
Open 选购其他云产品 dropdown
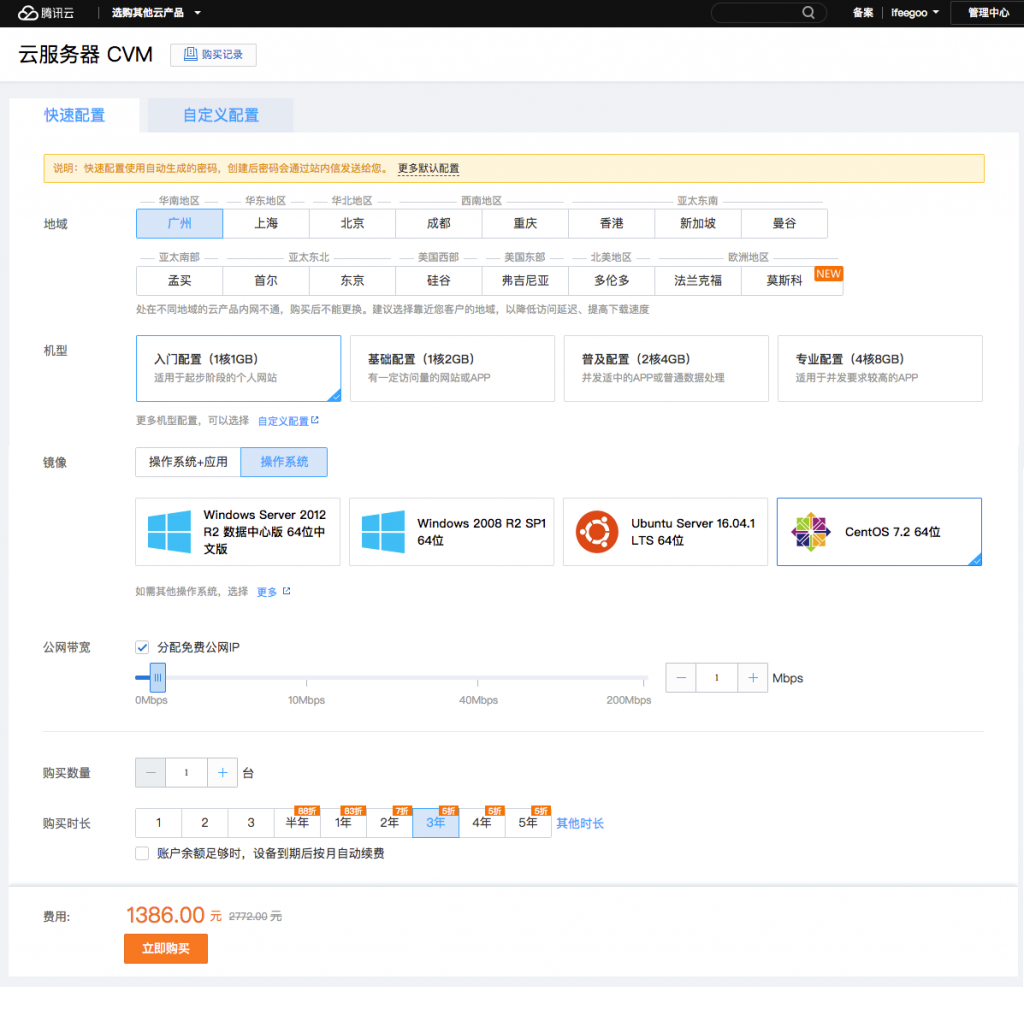click(156, 12)
